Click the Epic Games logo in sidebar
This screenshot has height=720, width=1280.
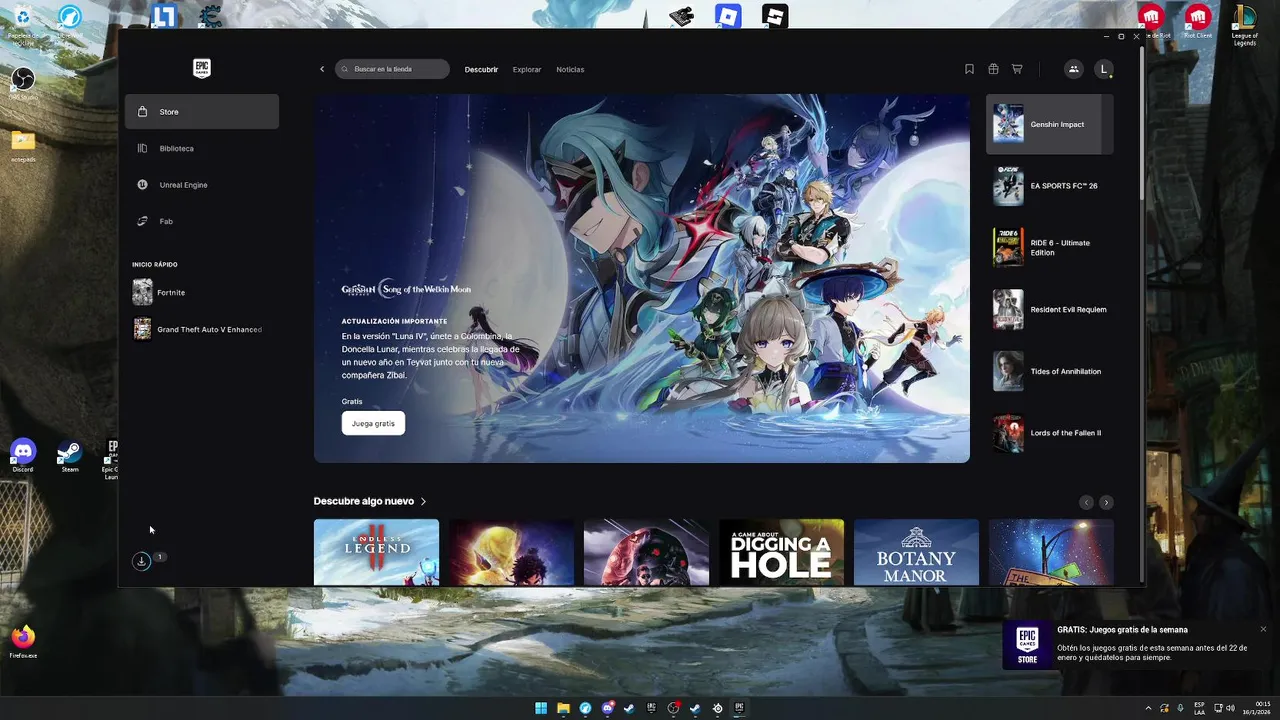[202, 68]
